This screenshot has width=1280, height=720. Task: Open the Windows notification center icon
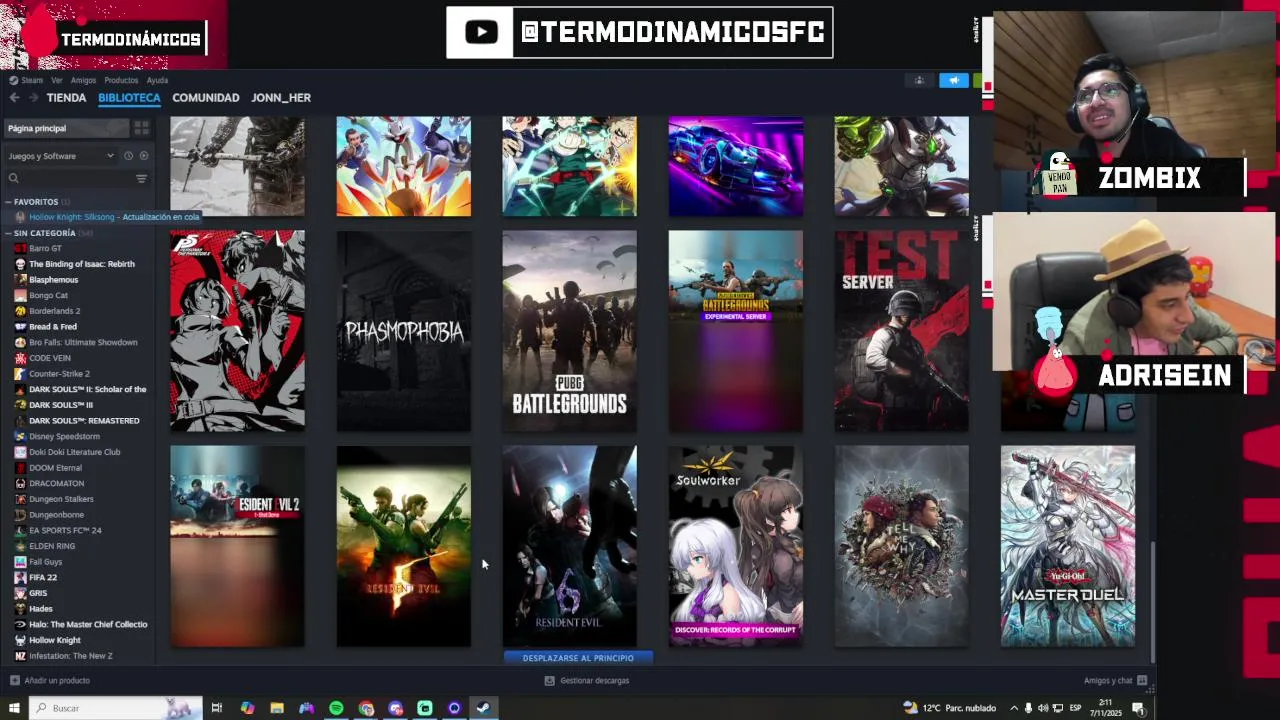point(1138,708)
